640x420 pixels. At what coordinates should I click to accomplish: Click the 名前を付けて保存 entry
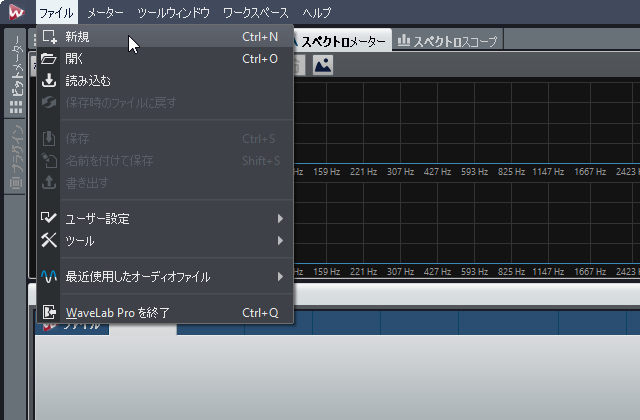[165, 161]
